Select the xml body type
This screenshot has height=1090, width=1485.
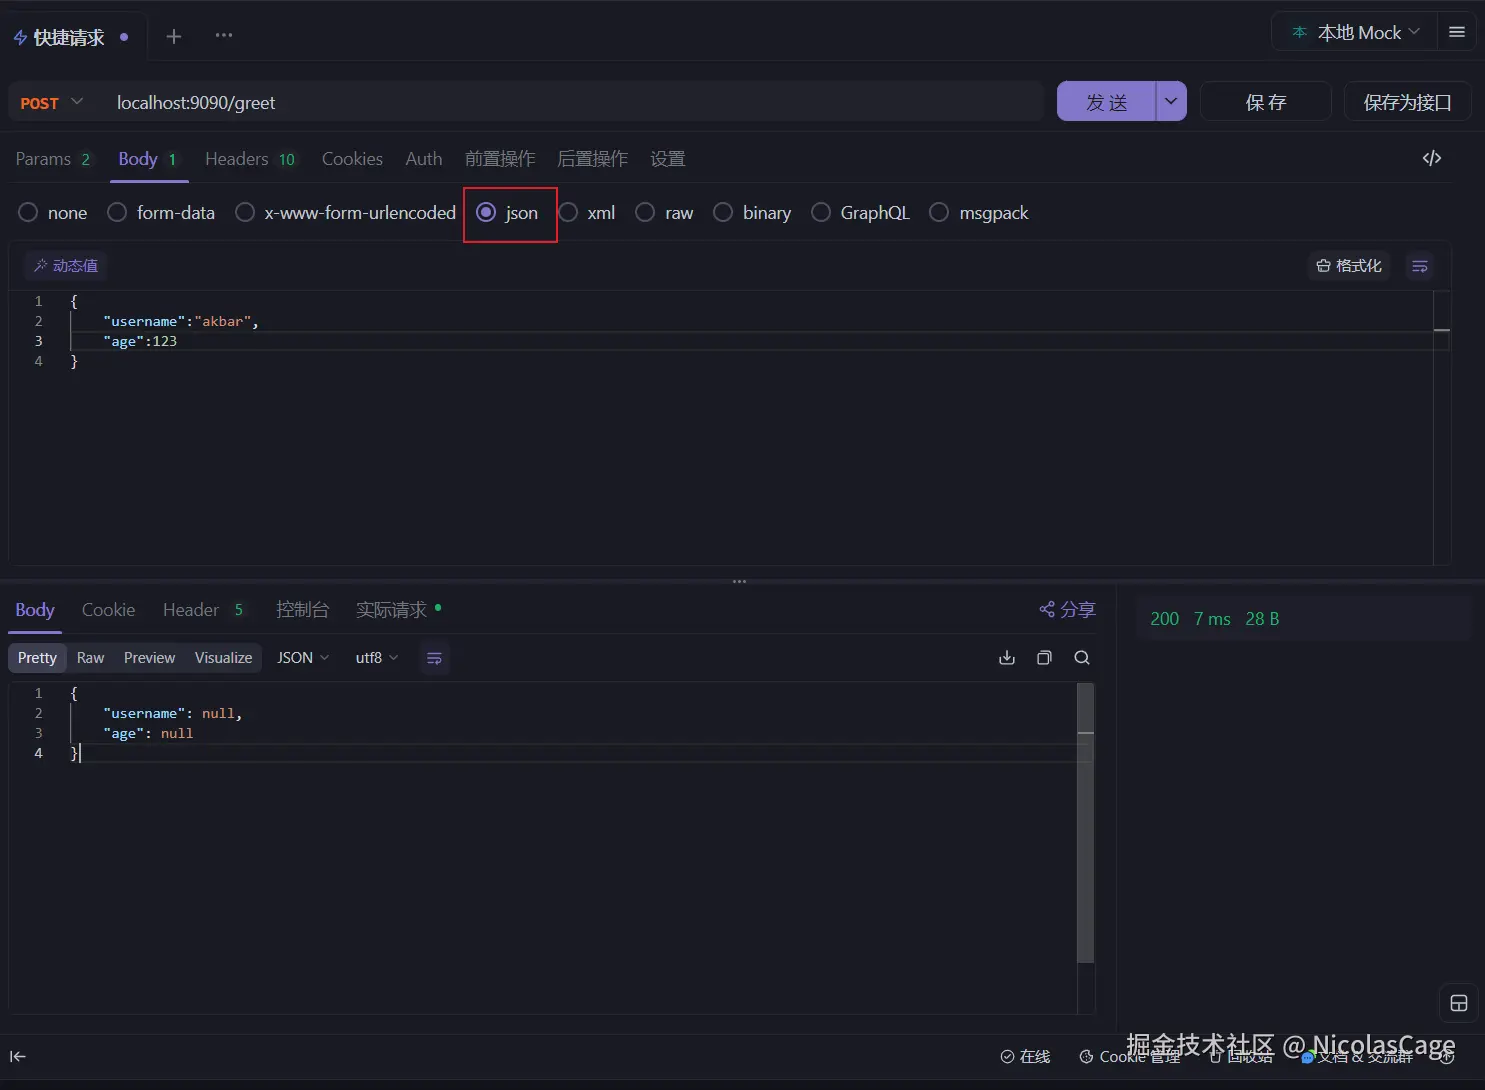pyautogui.click(x=587, y=213)
